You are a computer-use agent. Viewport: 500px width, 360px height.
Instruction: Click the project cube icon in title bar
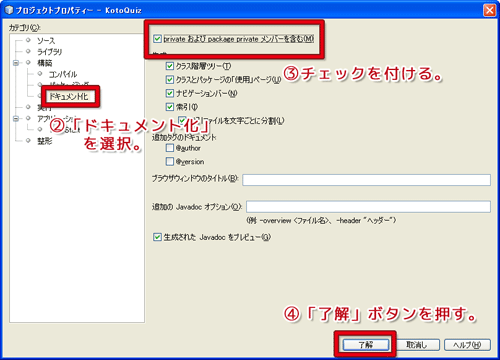coord(9,10)
